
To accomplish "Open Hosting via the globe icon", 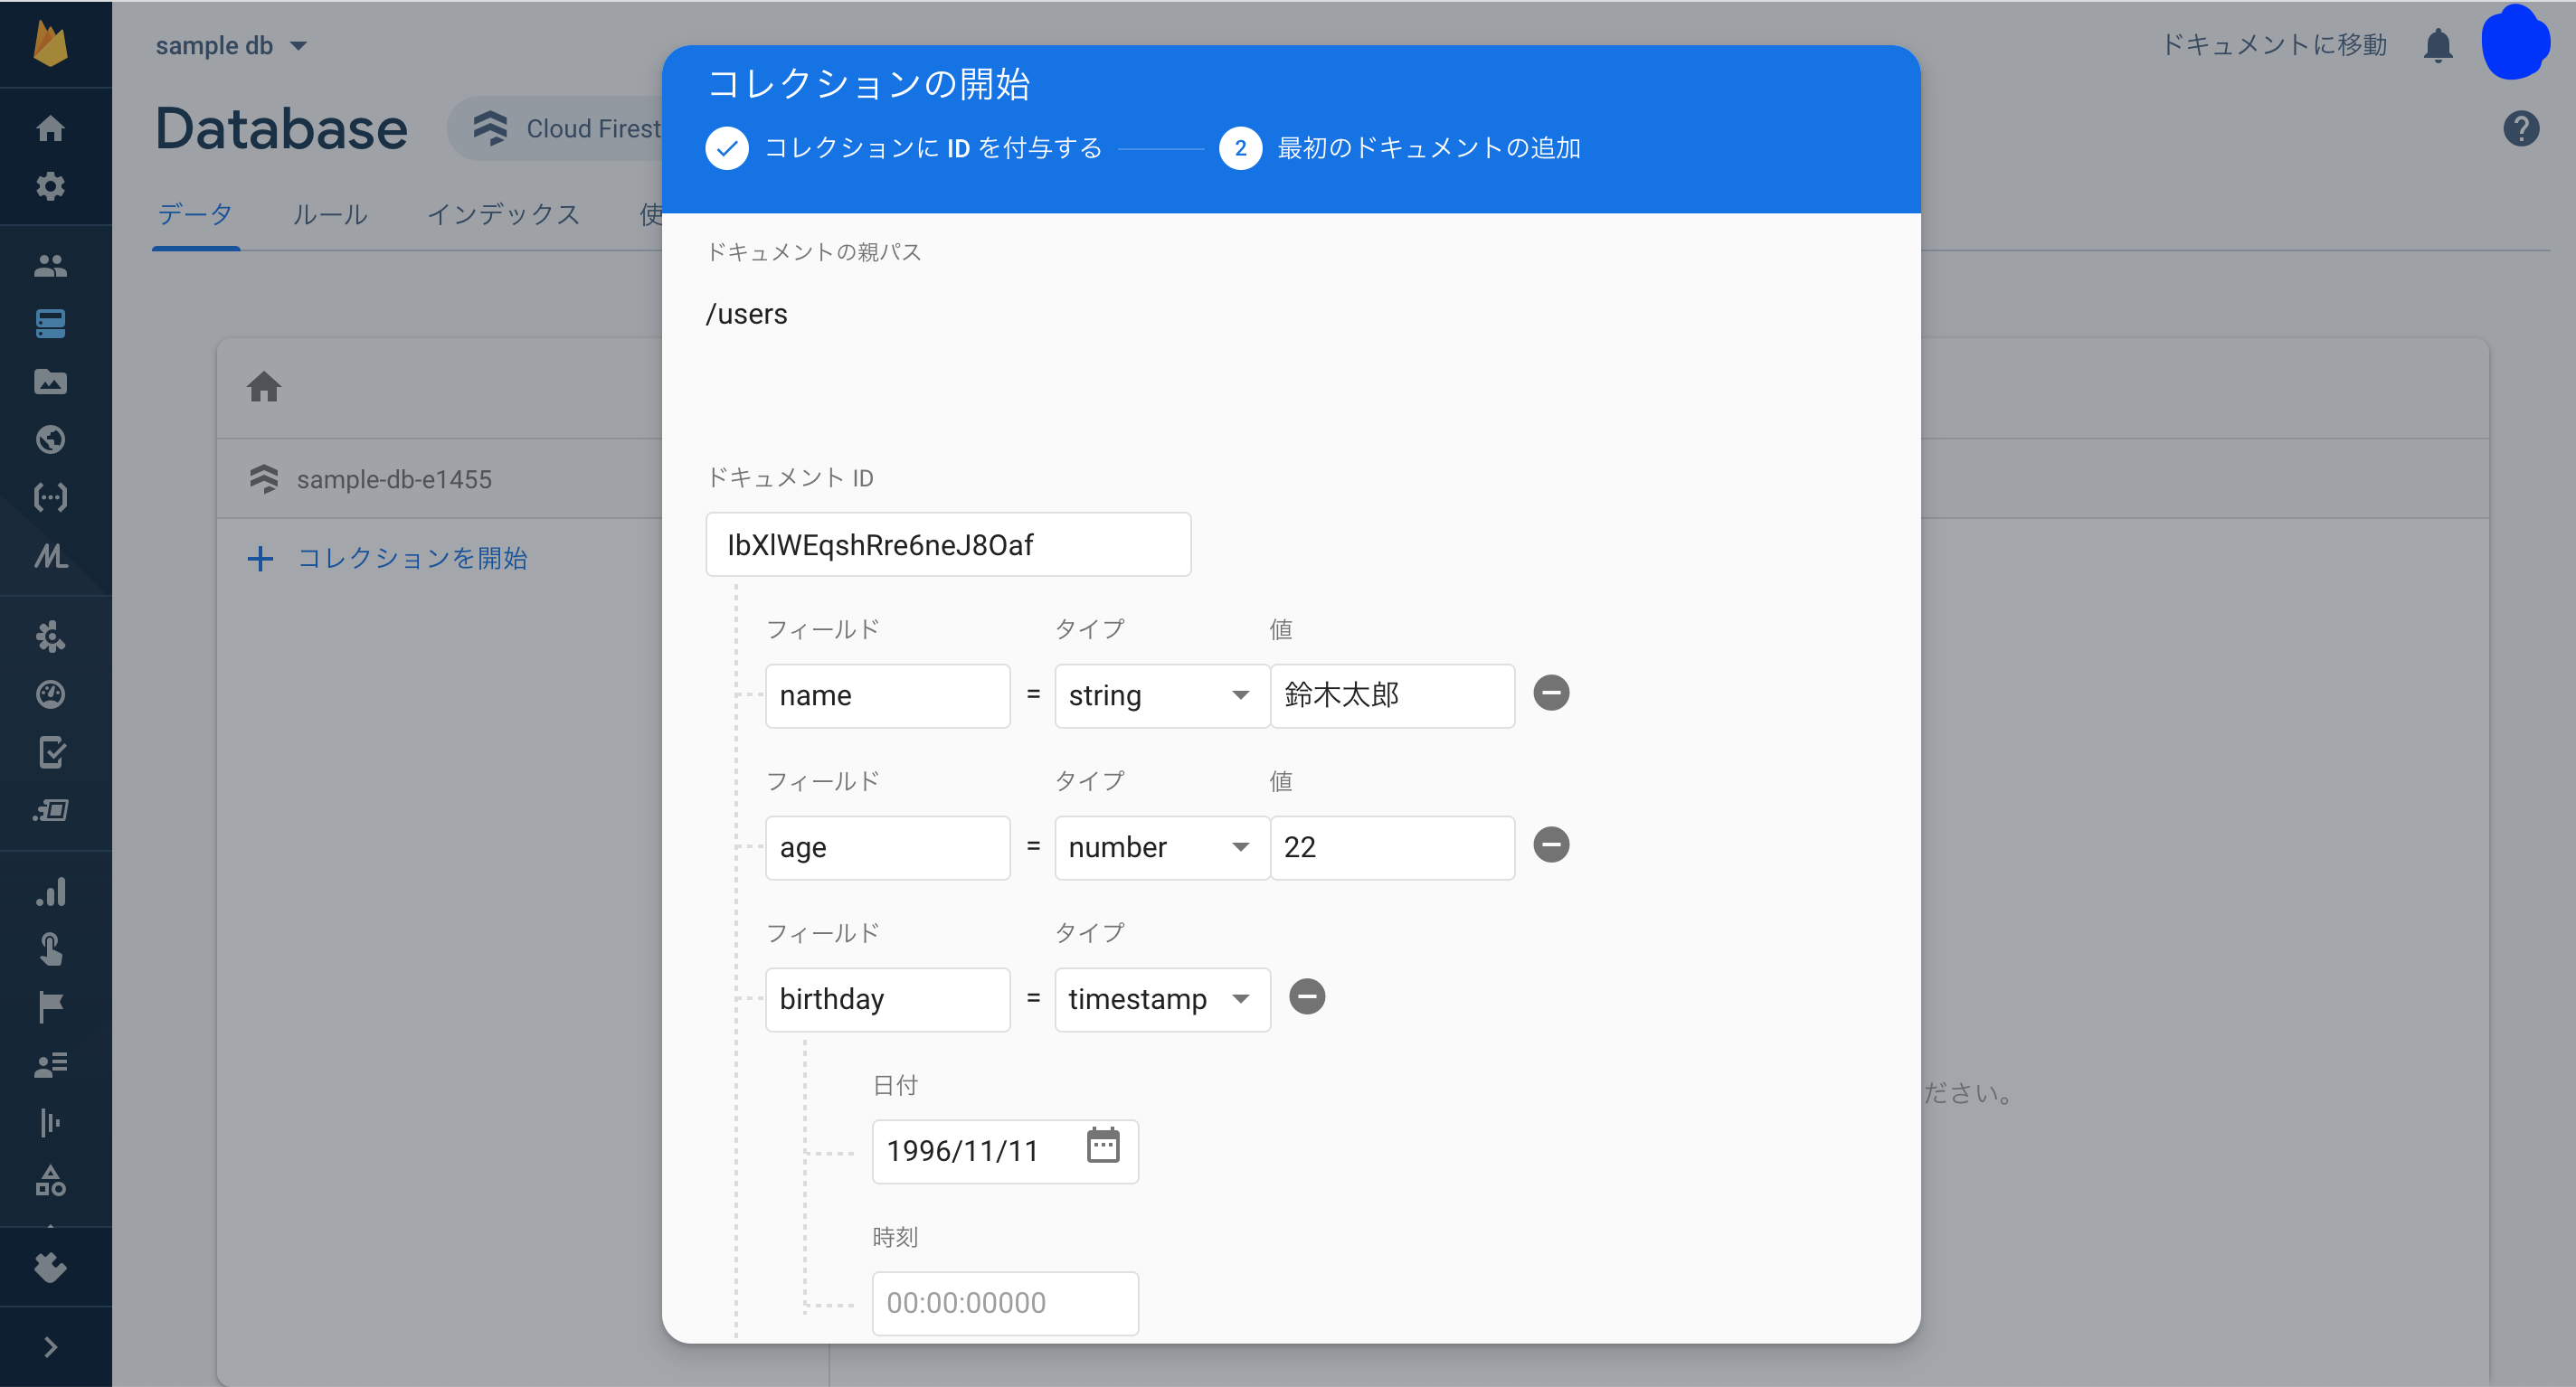I will pyautogui.click(x=51, y=439).
